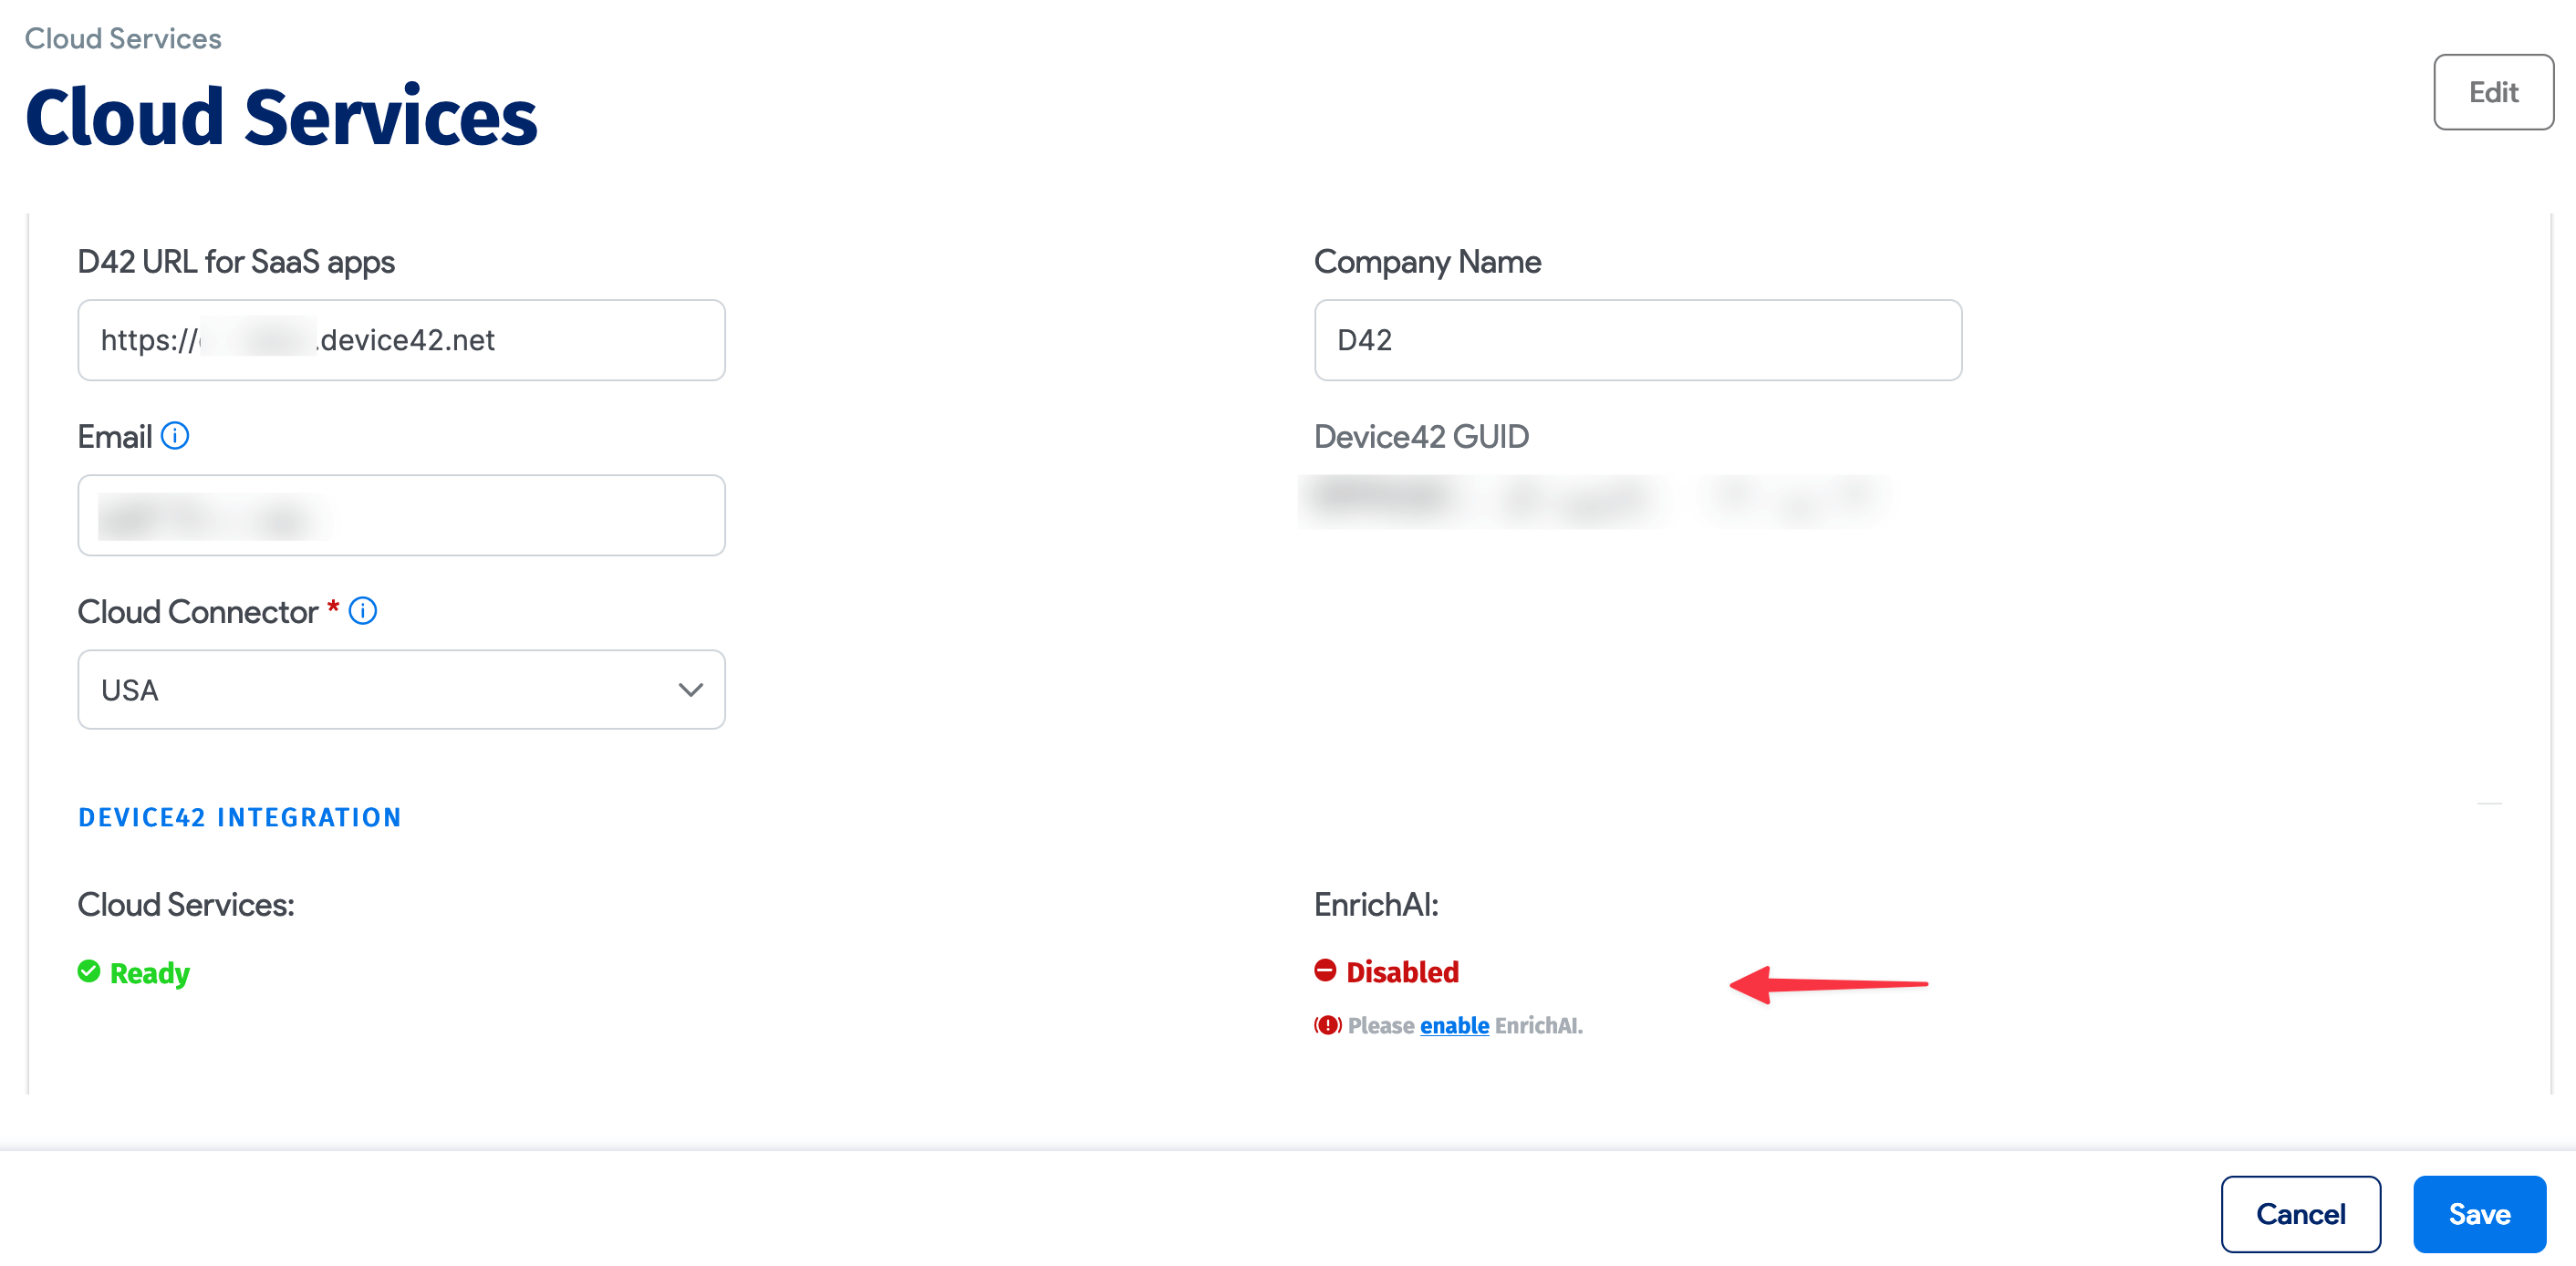Open the Cloud Services breadcrumb
This screenshot has height=1266, width=2576.
[x=123, y=38]
